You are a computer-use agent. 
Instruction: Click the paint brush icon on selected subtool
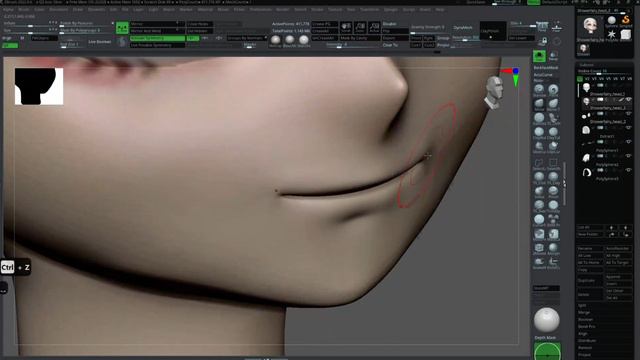click(x=621, y=99)
